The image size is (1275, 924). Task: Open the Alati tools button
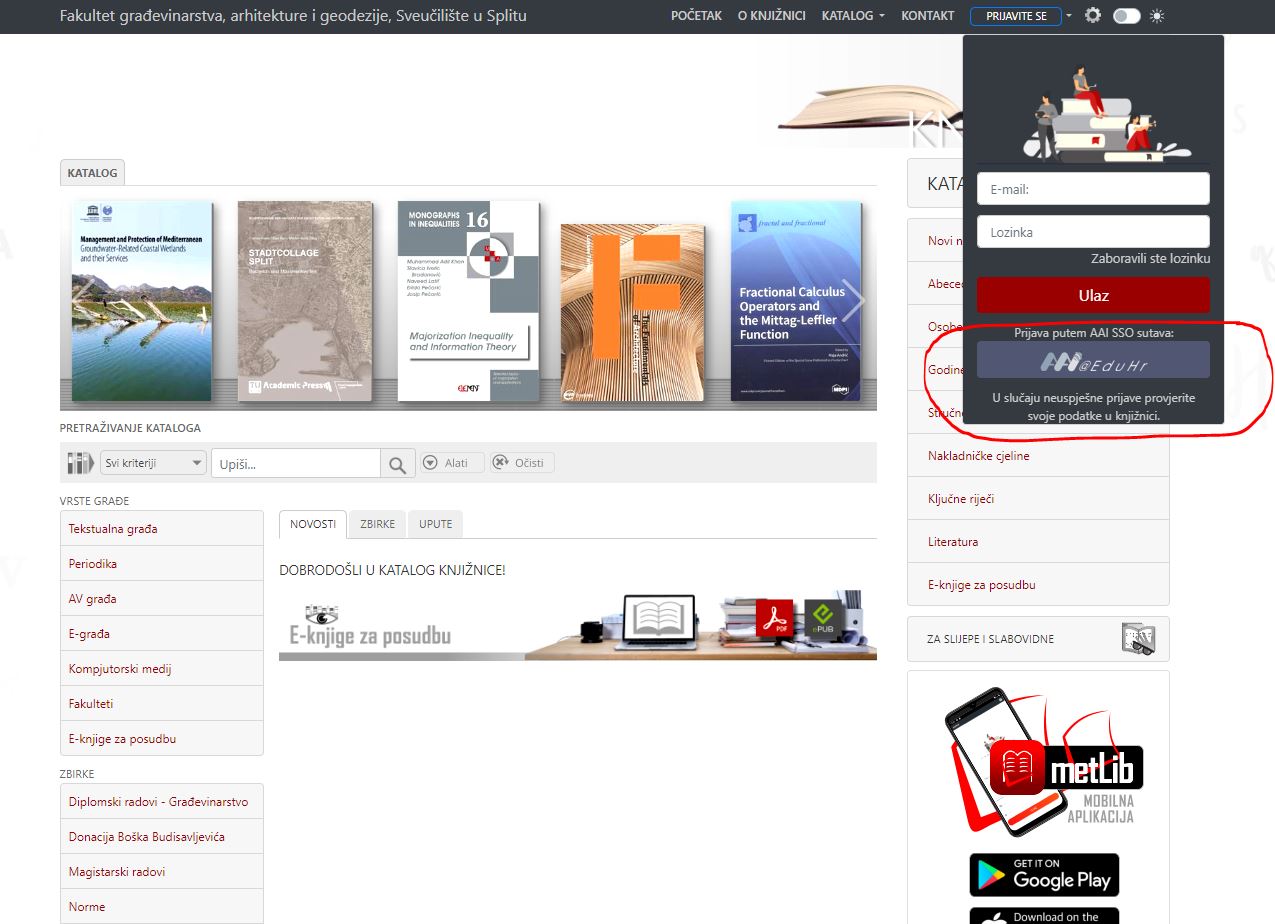point(450,463)
